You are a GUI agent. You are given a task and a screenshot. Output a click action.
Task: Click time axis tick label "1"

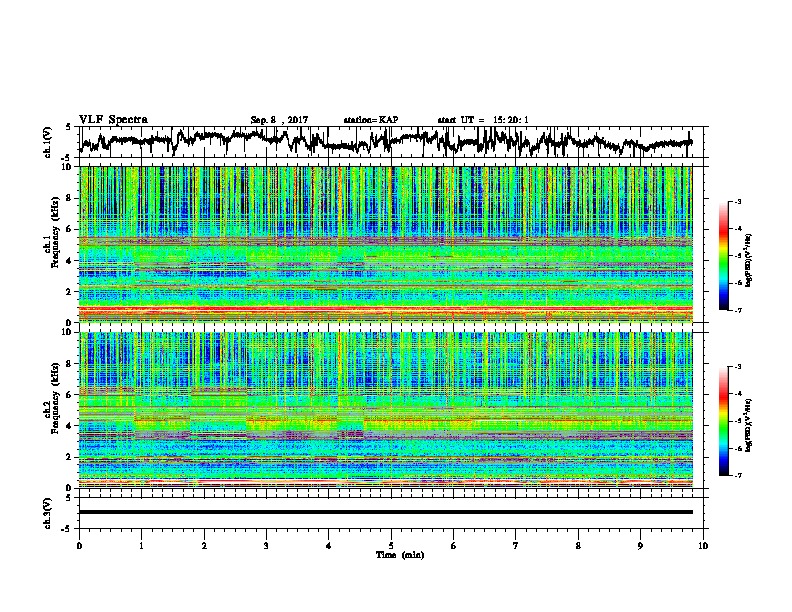pos(142,546)
